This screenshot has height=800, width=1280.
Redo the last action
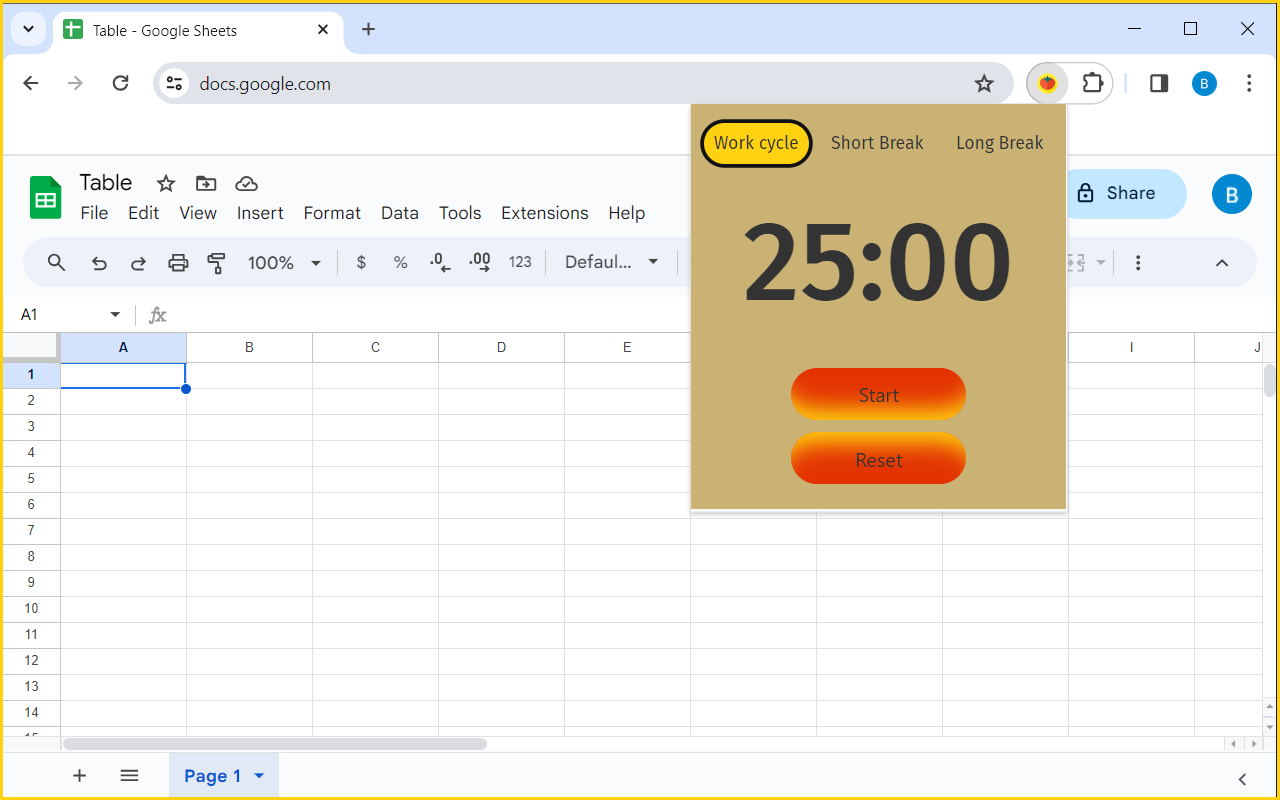(139, 263)
